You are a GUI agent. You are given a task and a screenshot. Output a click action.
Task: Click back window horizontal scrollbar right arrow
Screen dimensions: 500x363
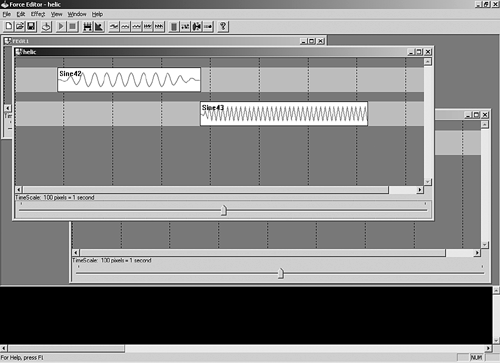click(477, 253)
